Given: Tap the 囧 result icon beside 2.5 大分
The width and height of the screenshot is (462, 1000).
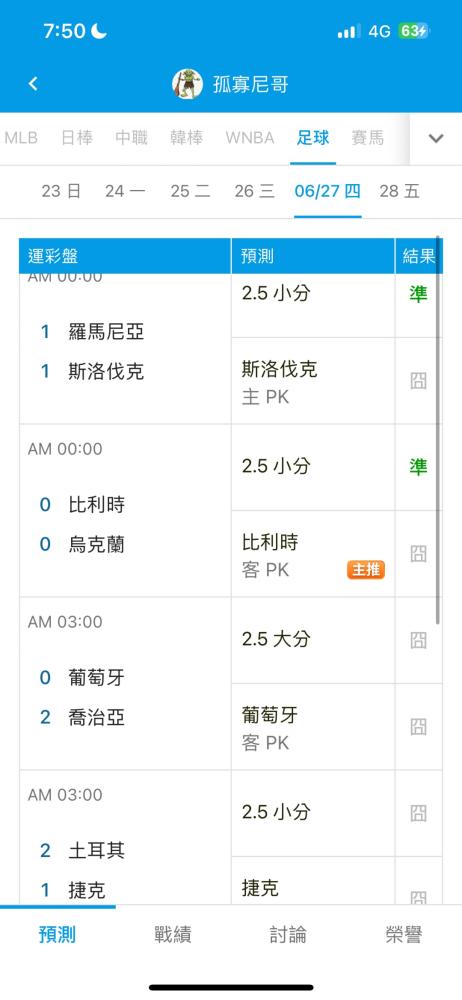Looking at the screenshot, I should click(418, 640).
